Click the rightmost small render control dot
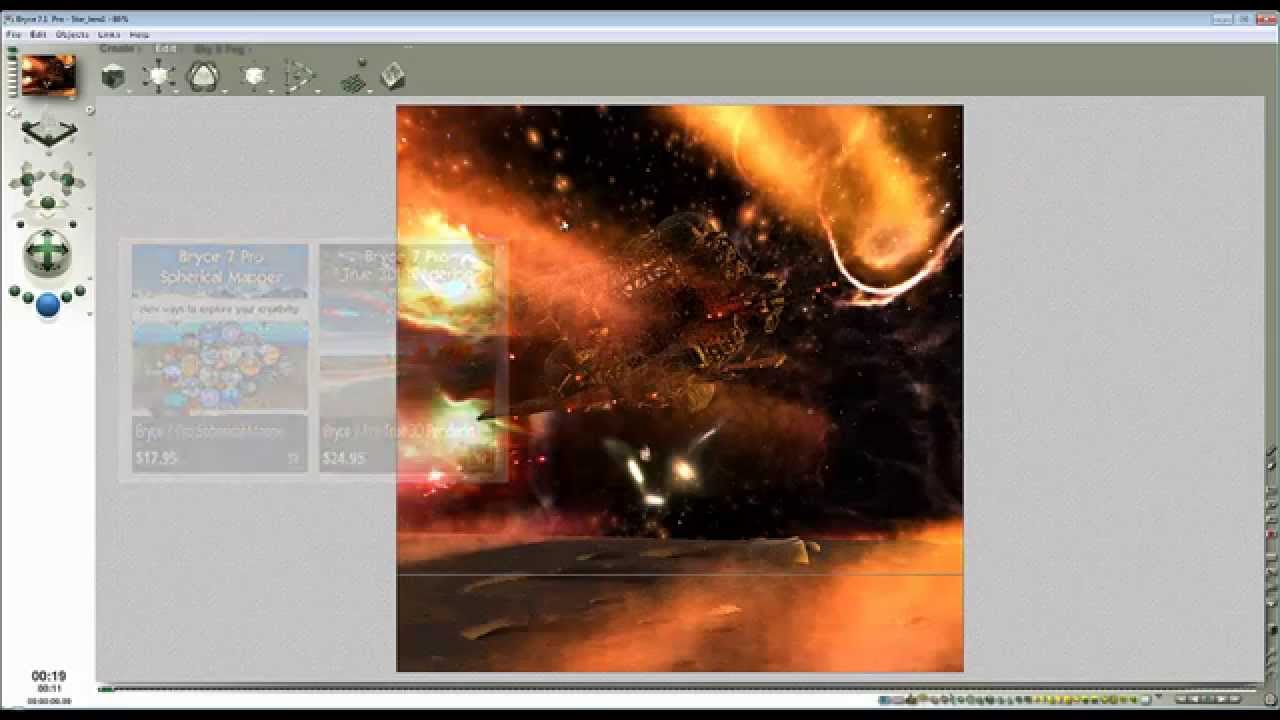This screenshot has width=1280, height=720. [80, 292]
